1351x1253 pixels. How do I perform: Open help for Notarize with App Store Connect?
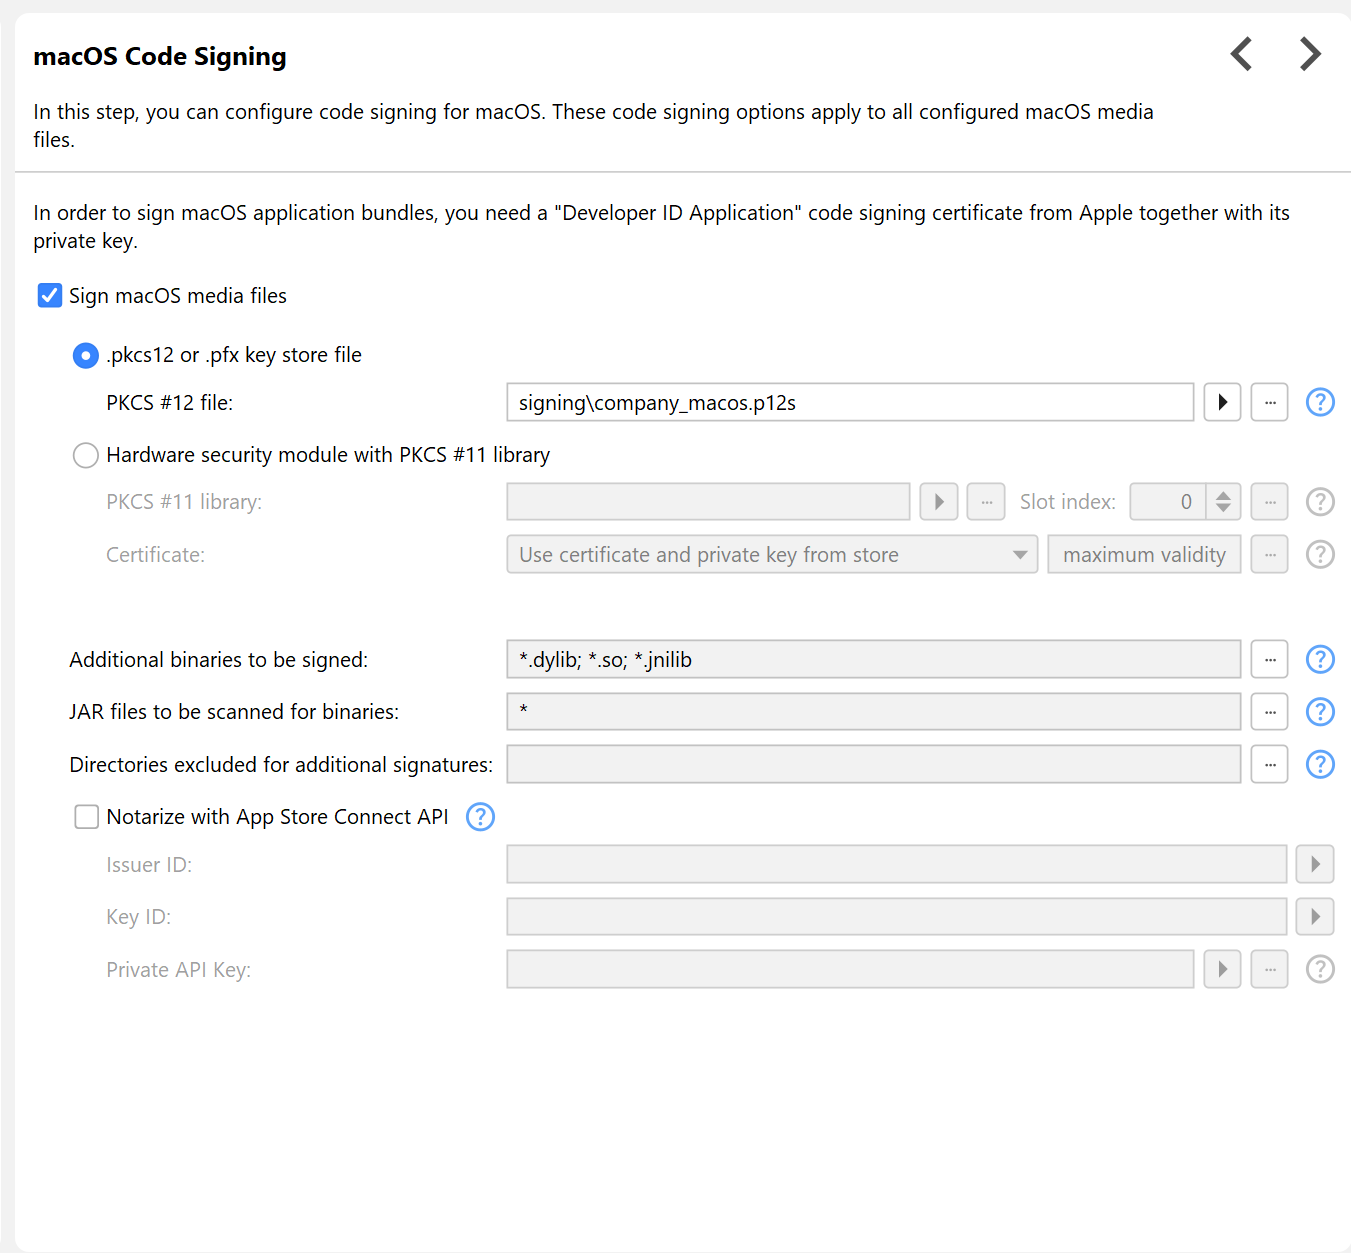[x=480, y=817]
